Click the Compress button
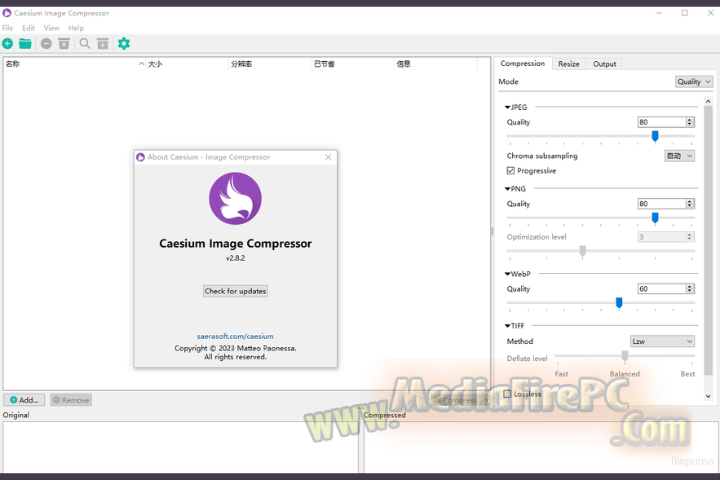Image resolution: width=720 pixels, height=480 pixels. 461,401
